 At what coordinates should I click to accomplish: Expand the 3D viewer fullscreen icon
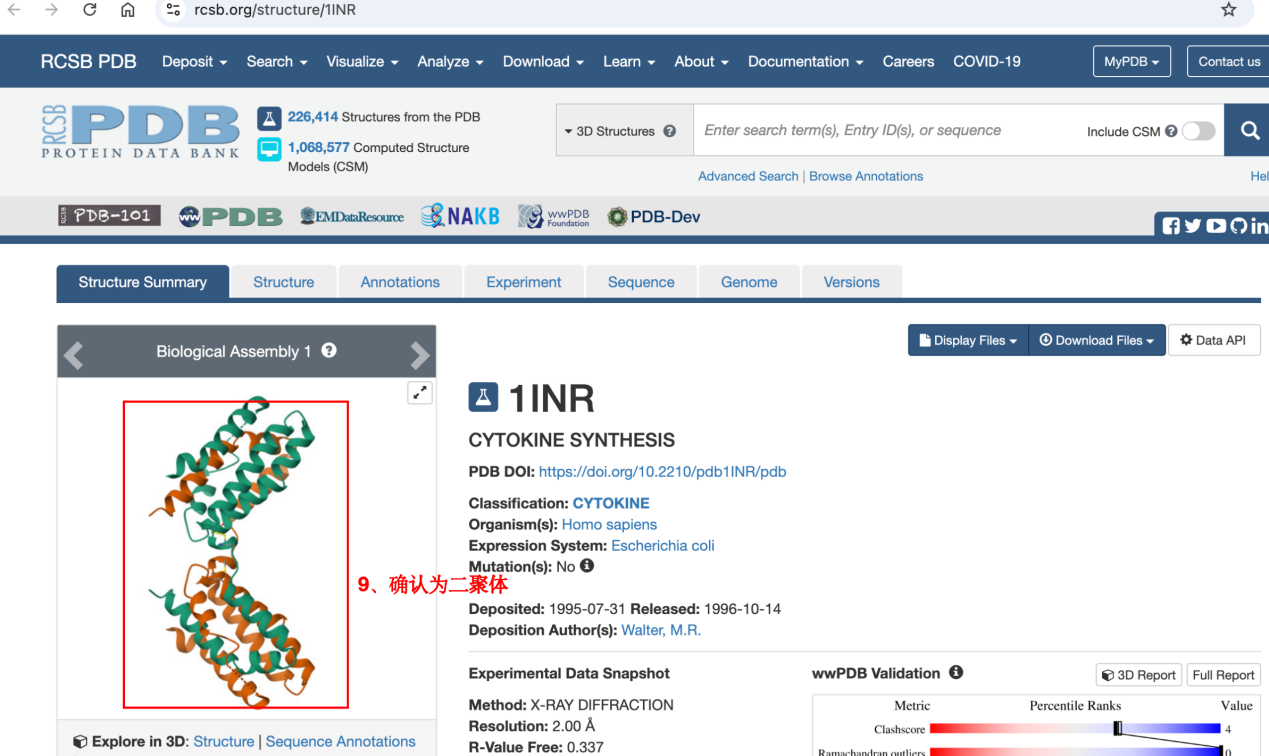(x=420, y=393)
